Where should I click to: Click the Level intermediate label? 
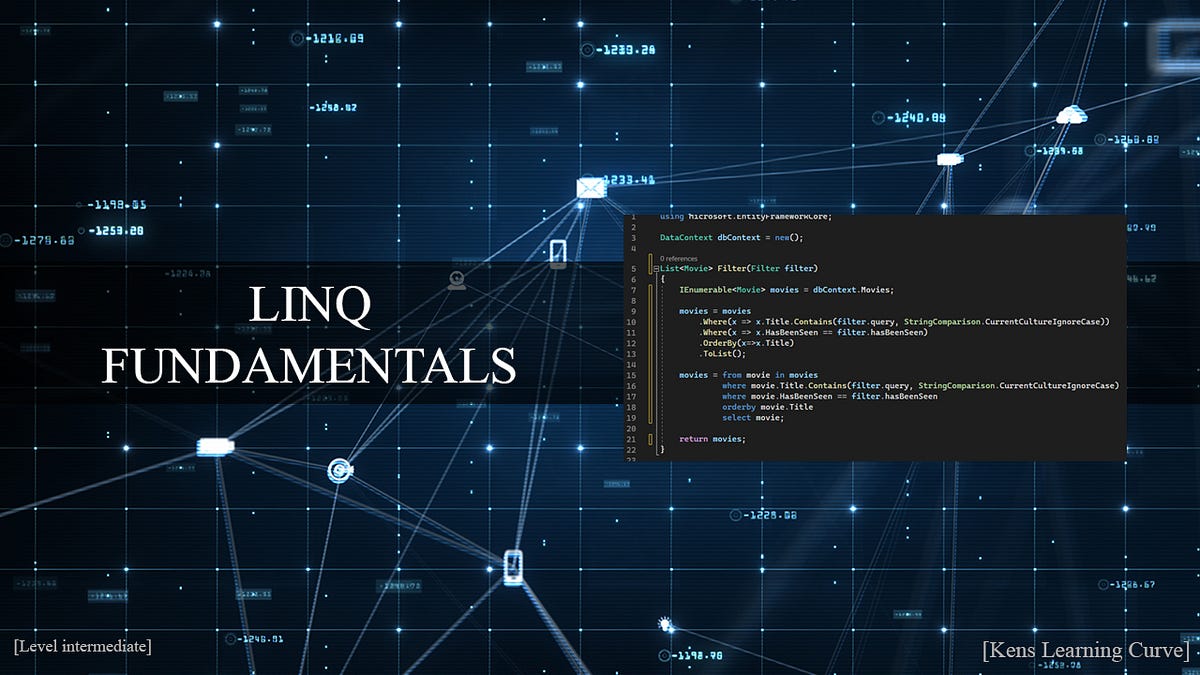(x=82, y=645)
